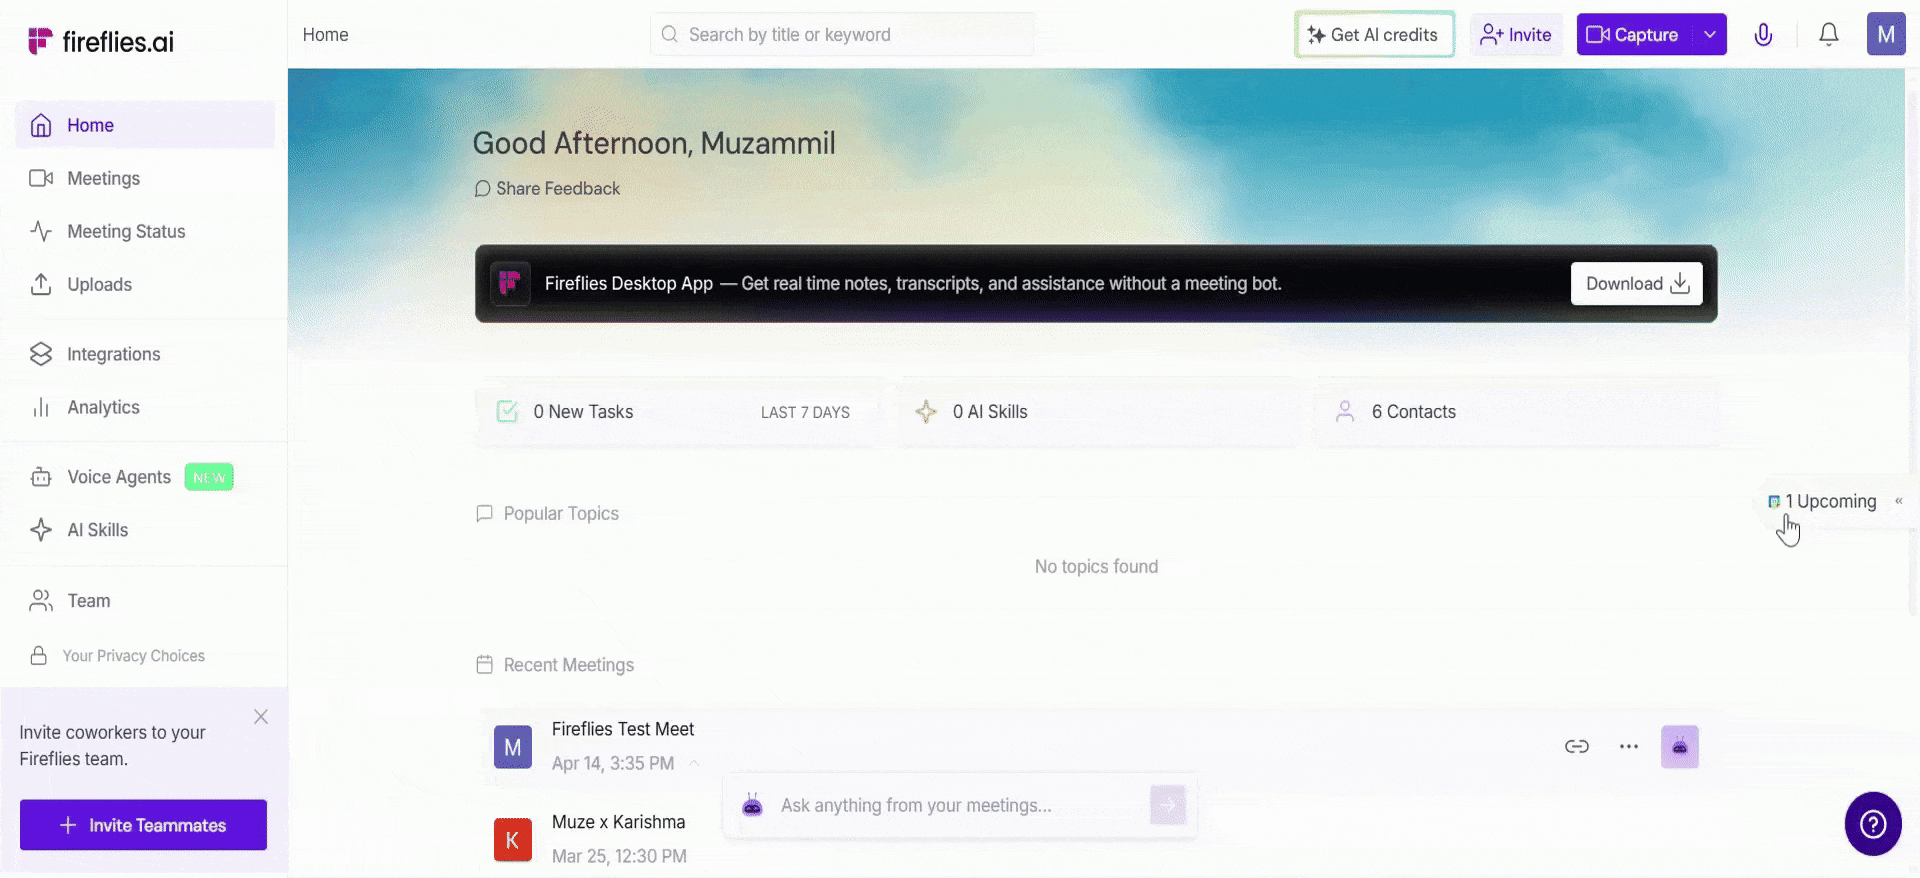Dismiss the invite coworkers card
The width and height of the screenshot is (1920, 878).
pyautogui.click(x=261, y=717)
